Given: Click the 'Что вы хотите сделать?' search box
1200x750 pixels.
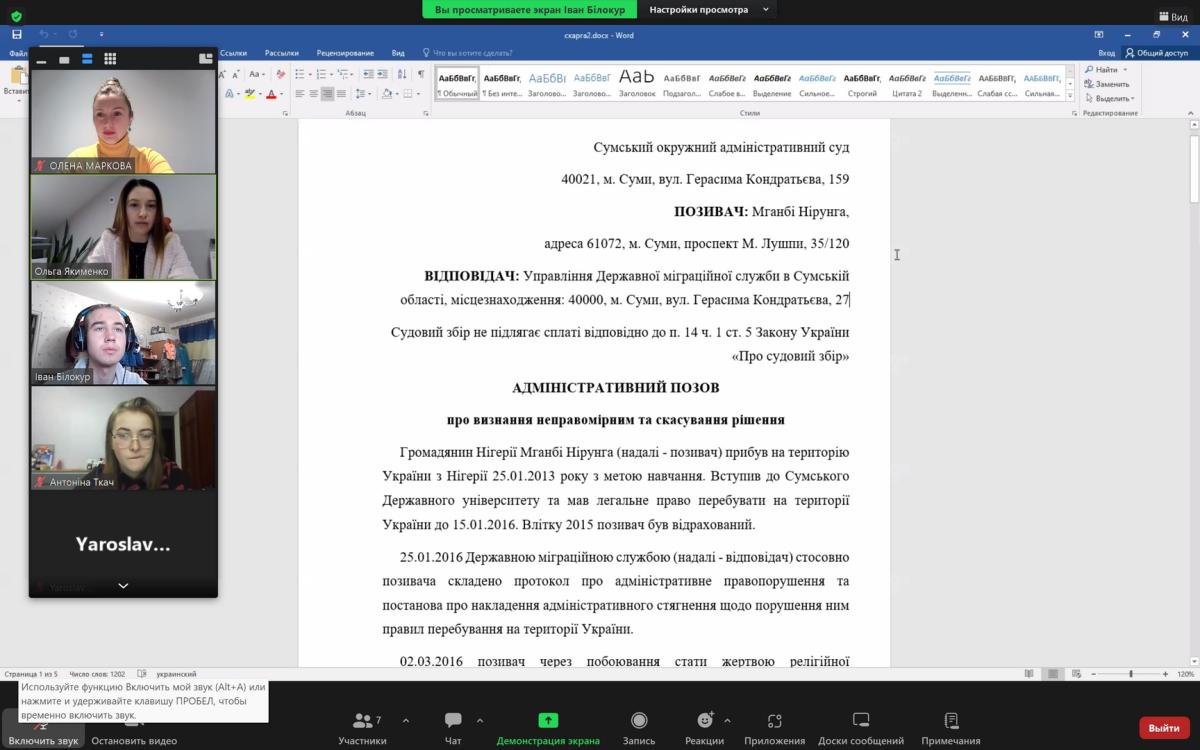Looking at the screenshot, I should [468, 53].
